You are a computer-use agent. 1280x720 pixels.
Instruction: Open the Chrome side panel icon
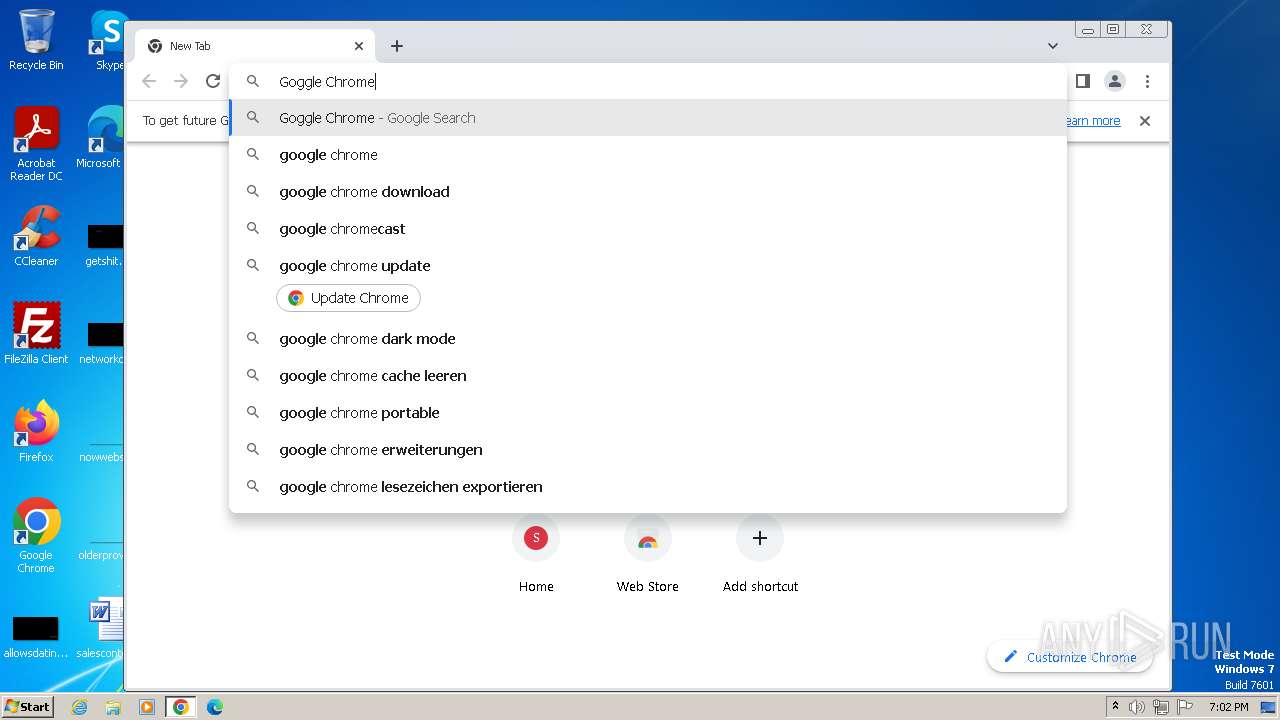click(x=1083, y=81)
